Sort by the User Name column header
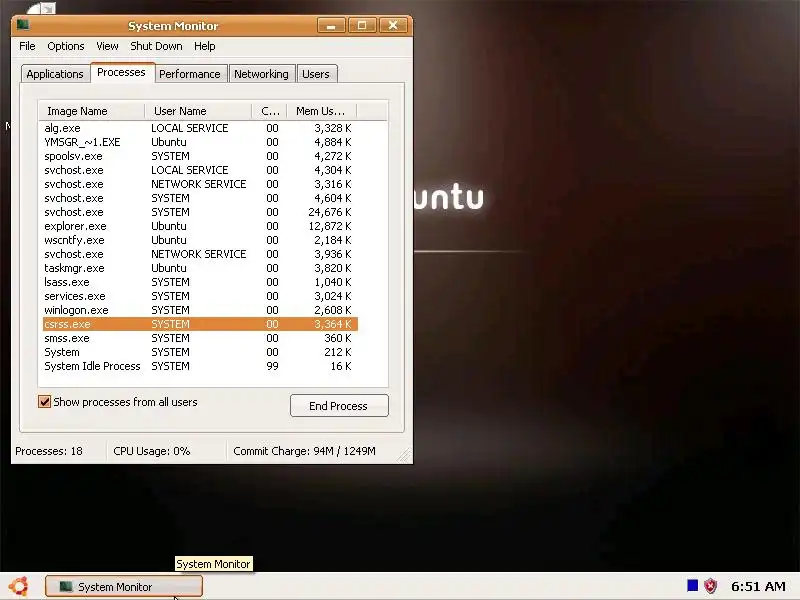 pyautogui.click(x=198, y=111)
